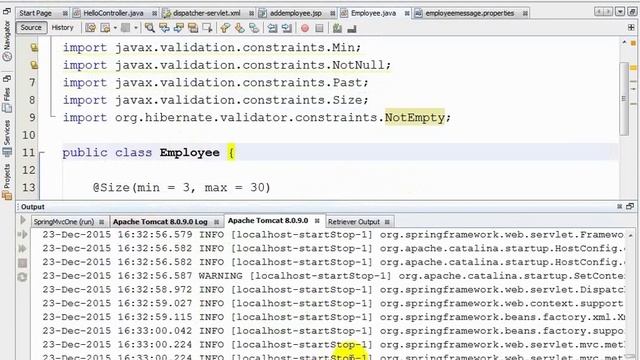The width and height of the screenshot is (640, 360).
Task: Click the Start Server in Profile Mode icon
Action: coord(22,249)
